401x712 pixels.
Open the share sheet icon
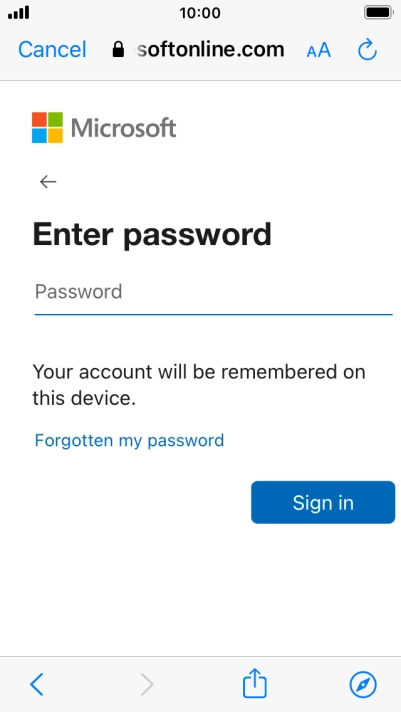(254, 682)
